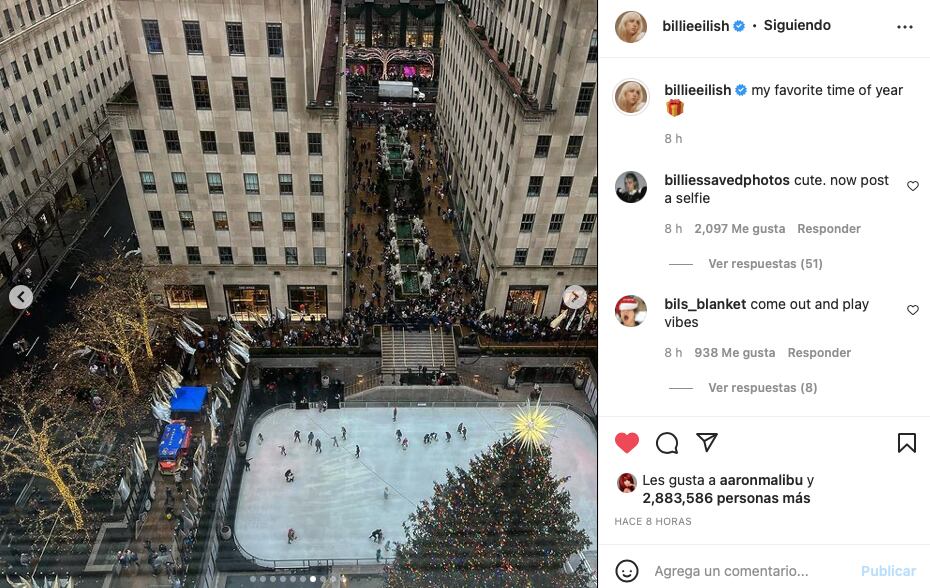Click Siguiendo following button
This screenshot has width=930, height=588.
tap(797, 26)
